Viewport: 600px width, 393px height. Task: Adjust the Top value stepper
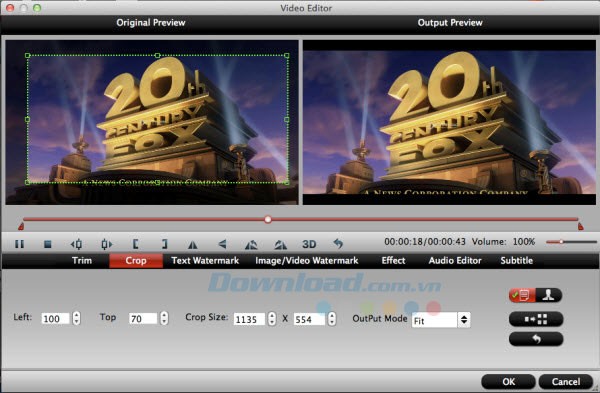(164, 318)
